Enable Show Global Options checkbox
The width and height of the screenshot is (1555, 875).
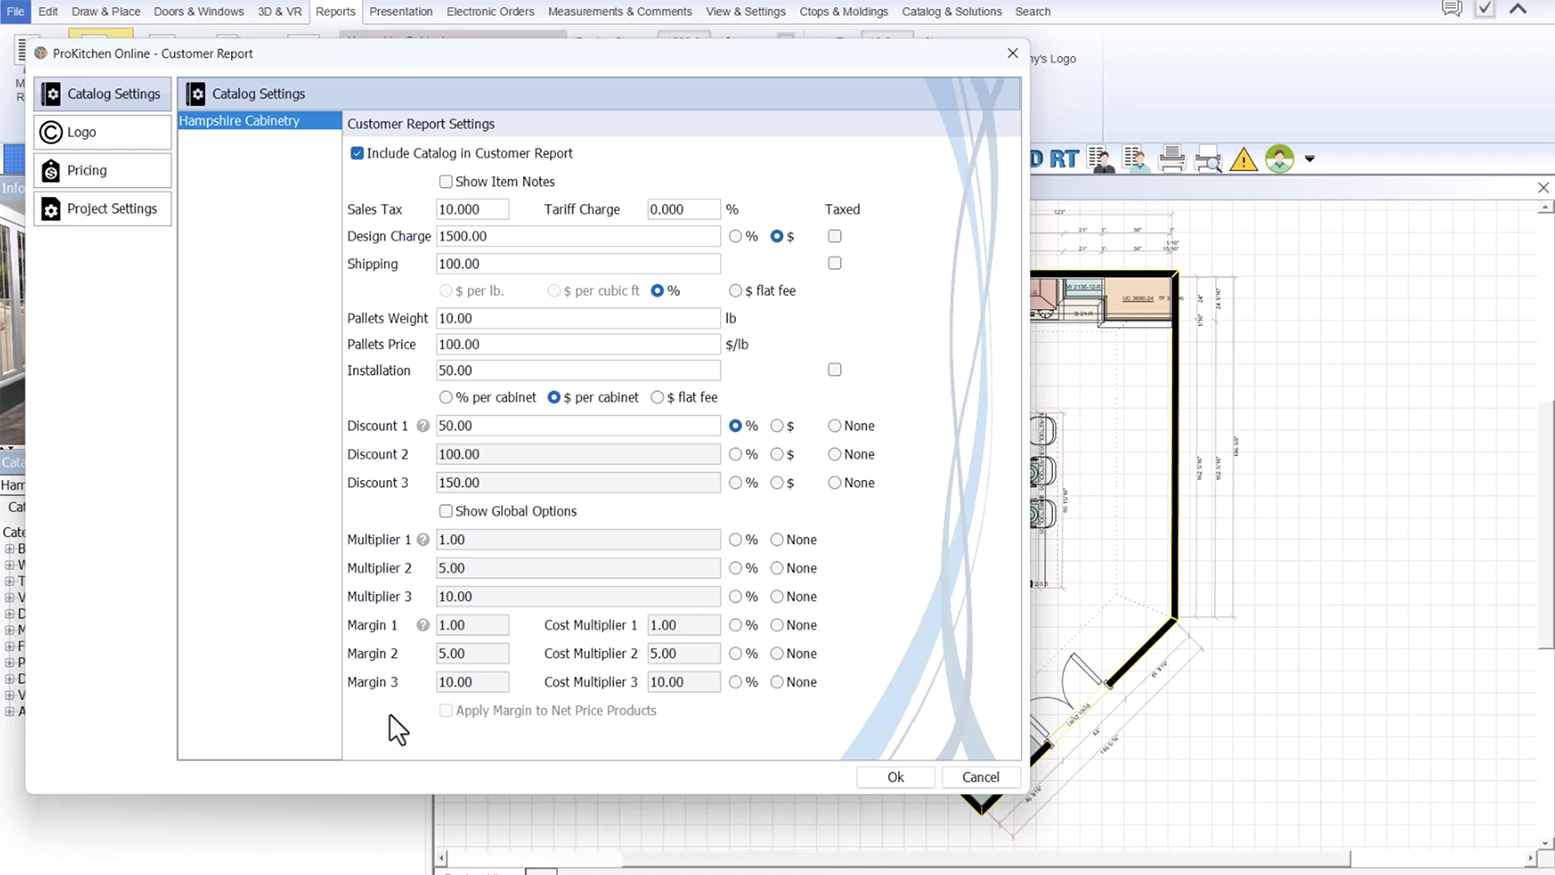click(x=446, y=511)
